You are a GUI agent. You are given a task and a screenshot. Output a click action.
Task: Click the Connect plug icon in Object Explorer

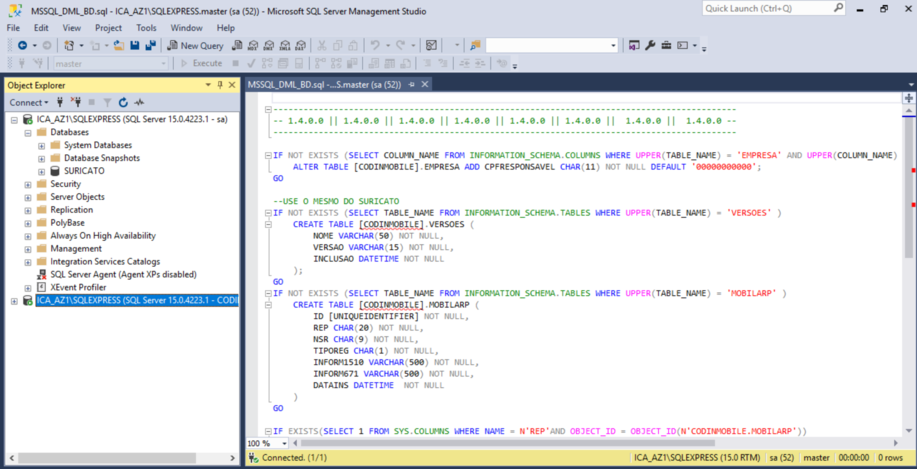coord(60,102)
